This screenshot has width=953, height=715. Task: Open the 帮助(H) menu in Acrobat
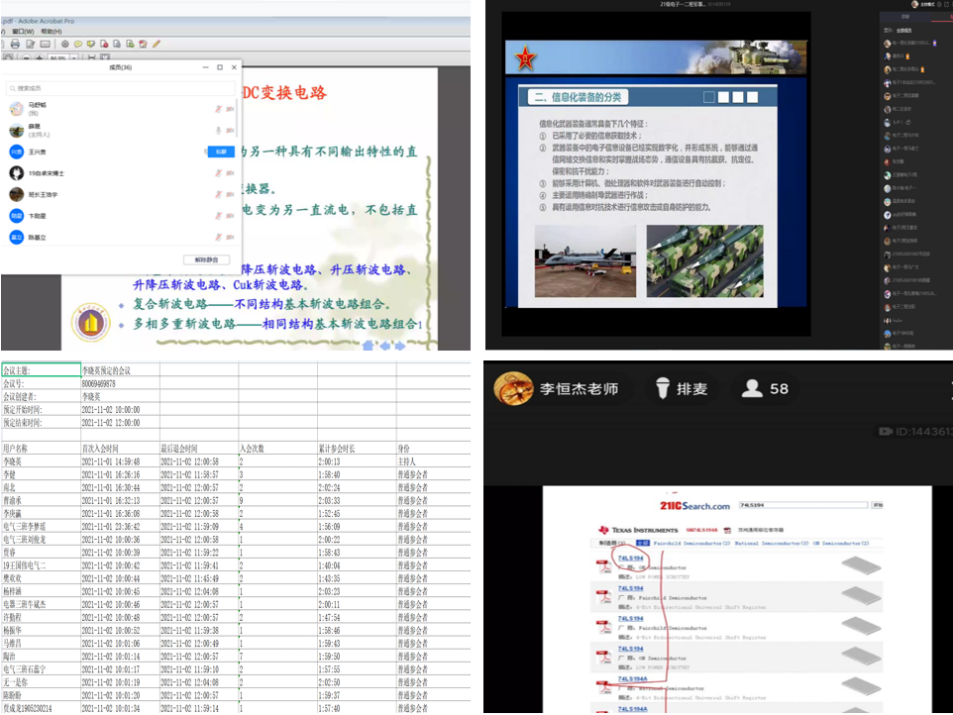[50, 31]
